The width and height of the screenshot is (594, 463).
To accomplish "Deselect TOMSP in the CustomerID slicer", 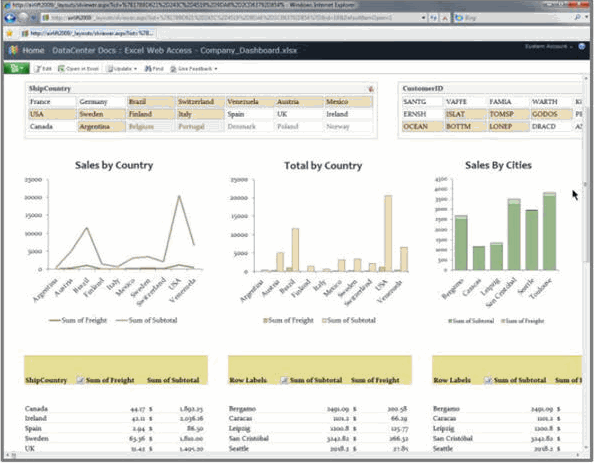I will [x=508, y=114].
